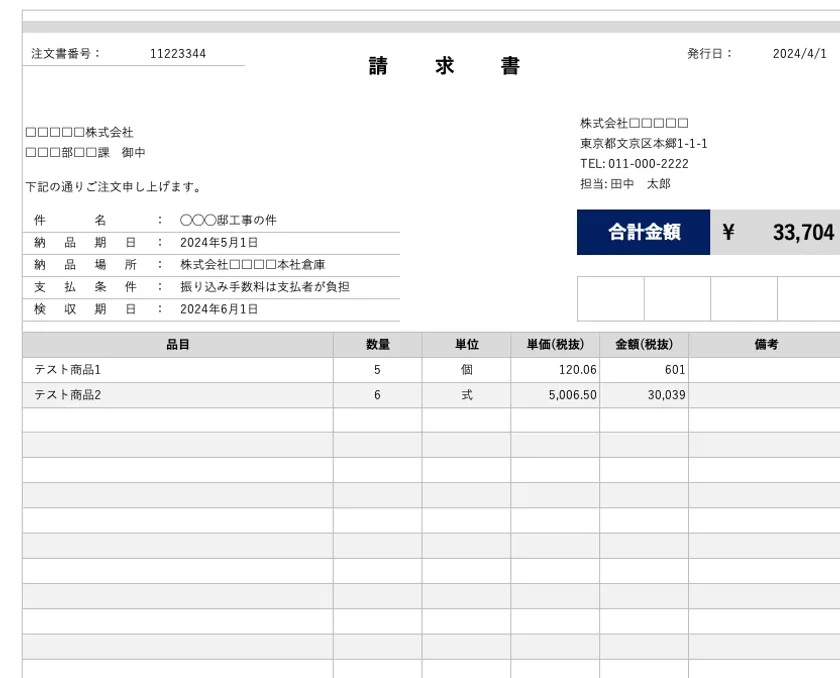Select the 備考 column header

pos(764,344)
